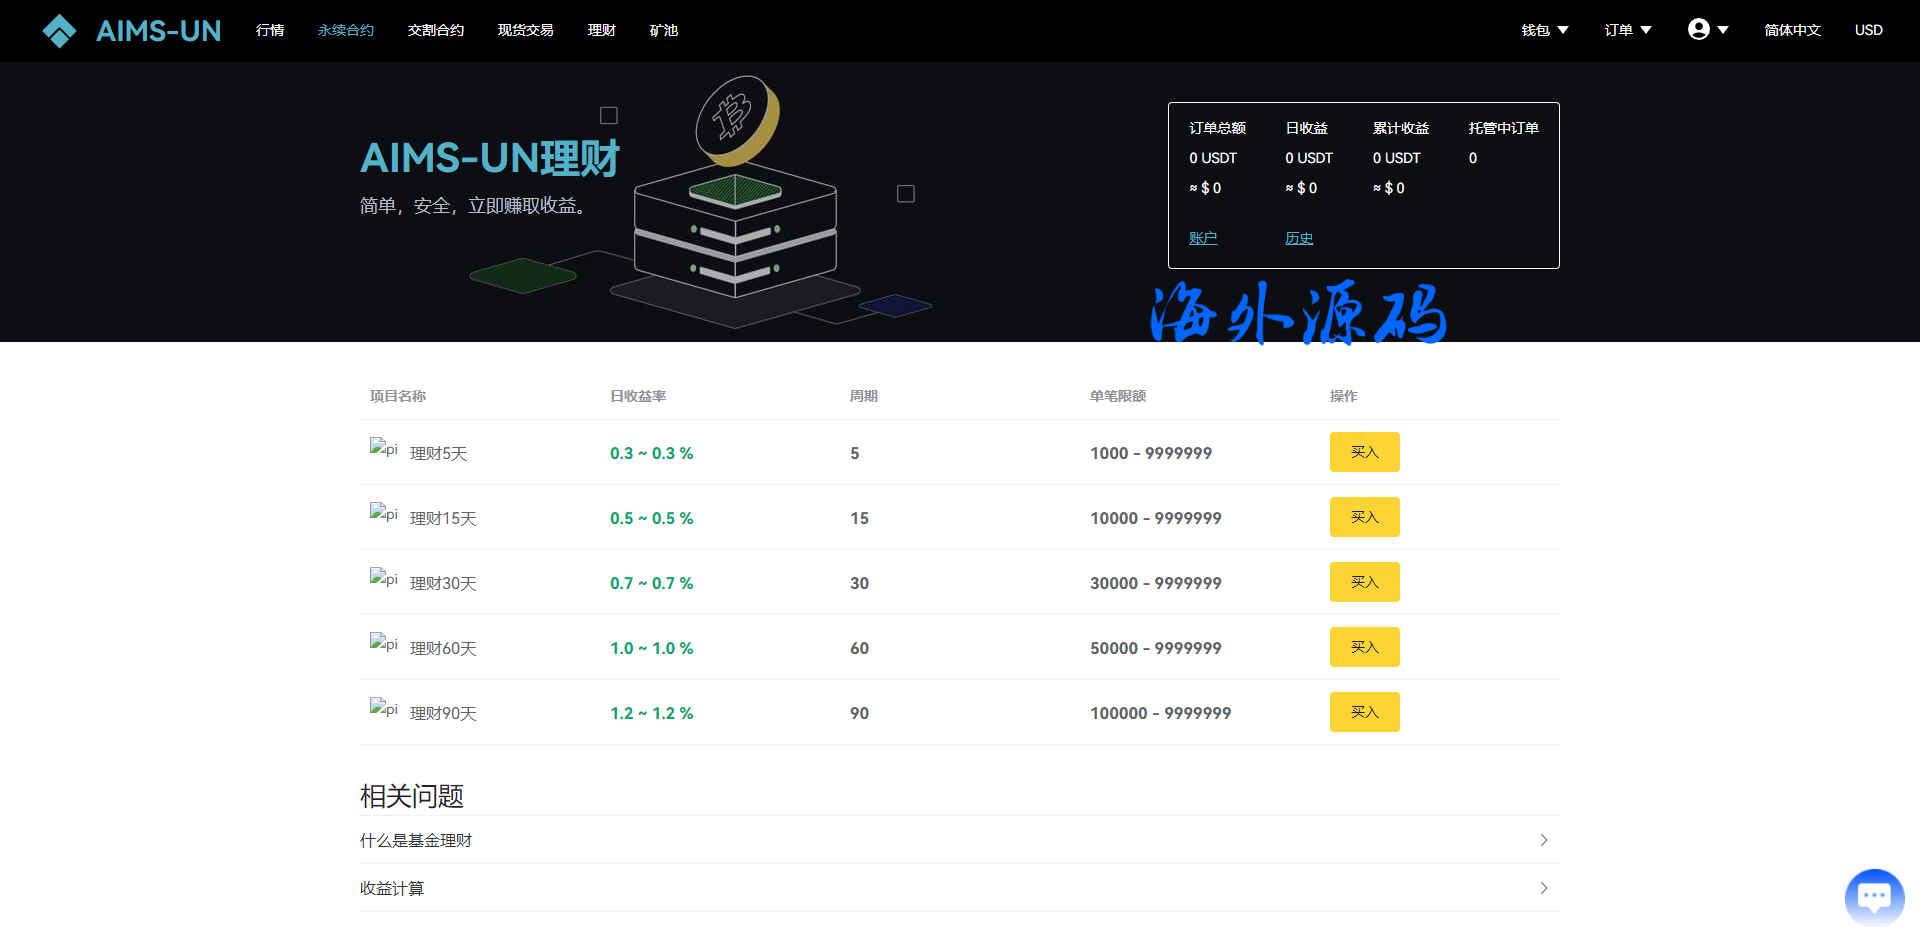The image size is (1920, 927).
Task: Open the live chat support bubble
Action: tap(1873, 897)
